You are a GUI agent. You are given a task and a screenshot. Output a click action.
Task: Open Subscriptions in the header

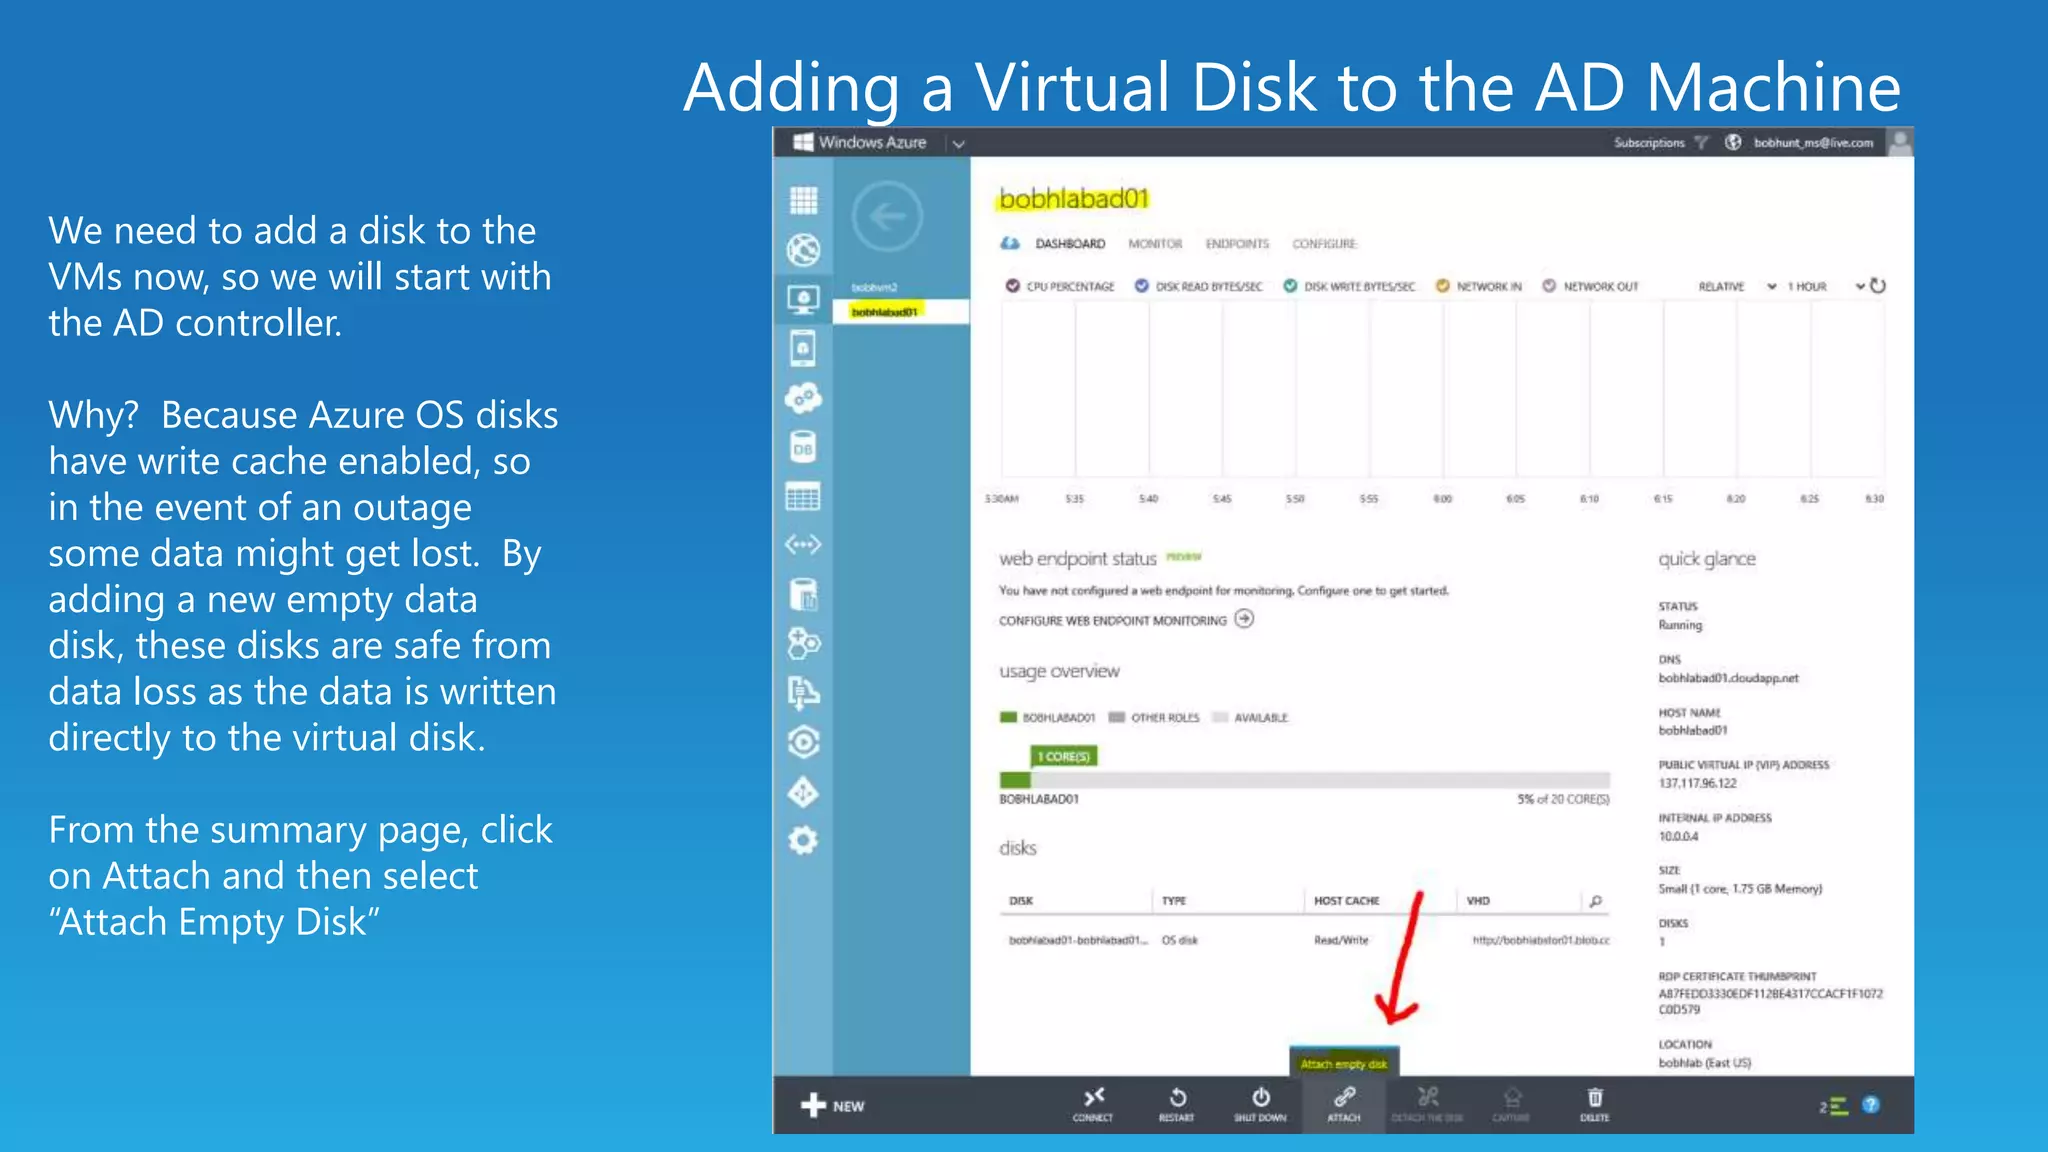1649,143
